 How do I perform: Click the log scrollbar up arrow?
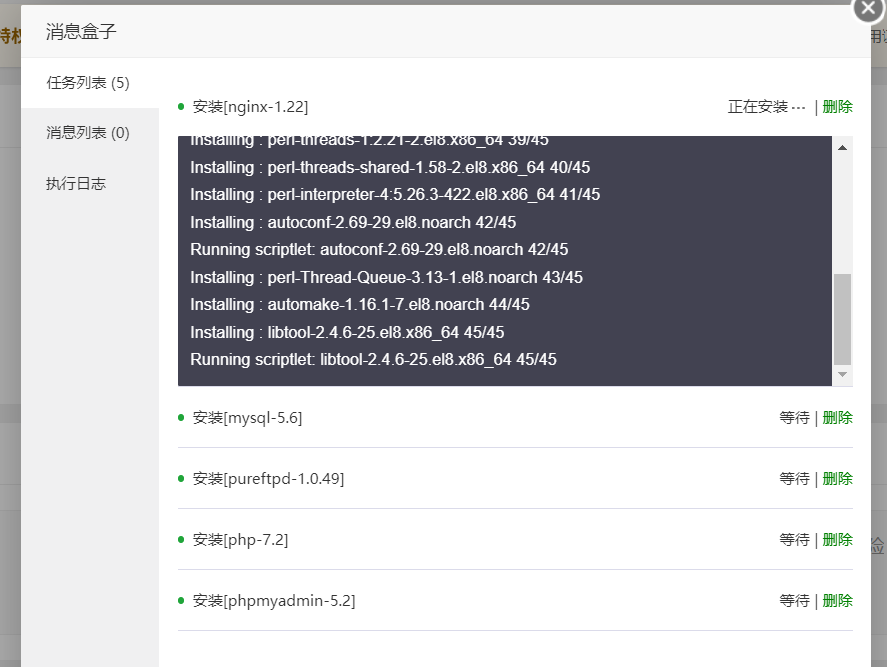(842, 148)
